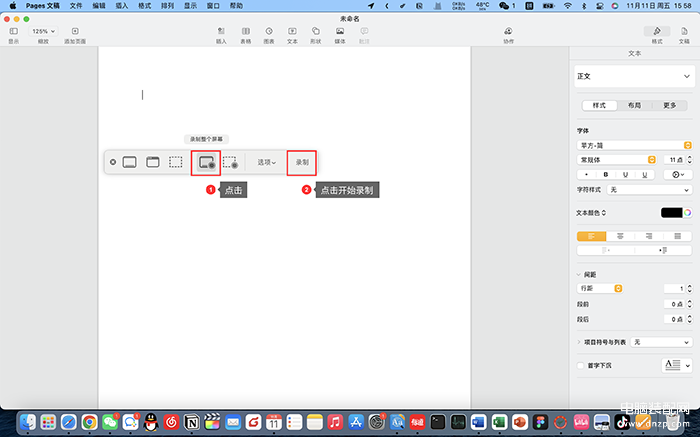Choose Capture Entire Screen icon

pos(130,161)
